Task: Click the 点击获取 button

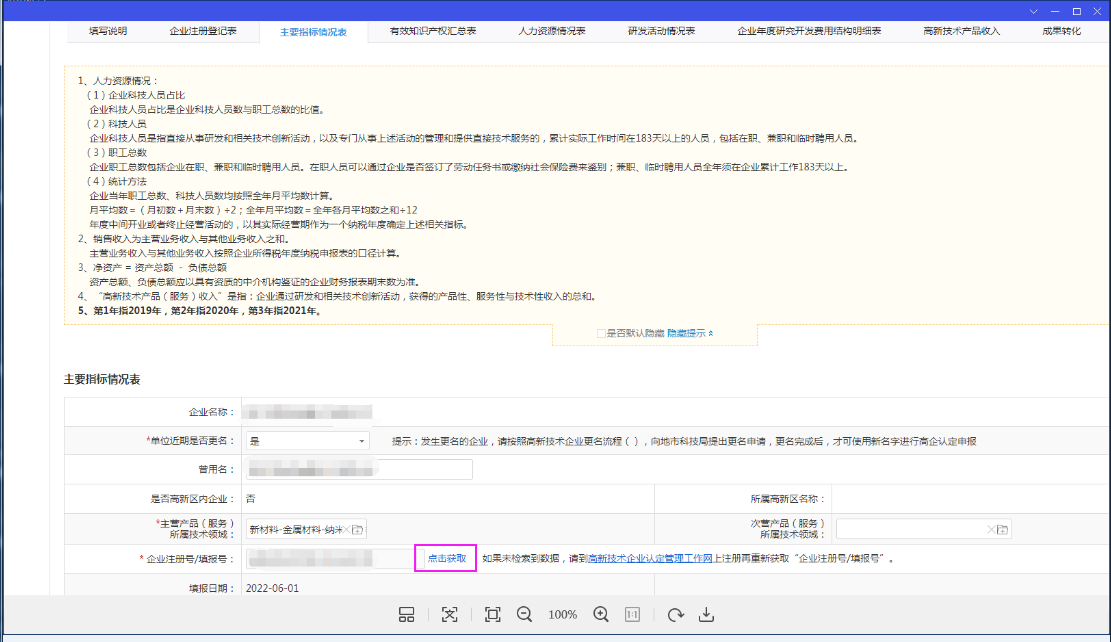Action: pos(444,558)
